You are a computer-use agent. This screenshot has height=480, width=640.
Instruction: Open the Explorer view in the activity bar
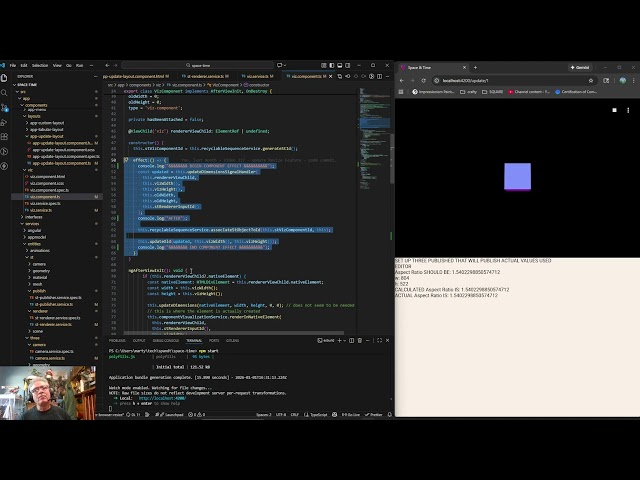(x=4, y=78)
